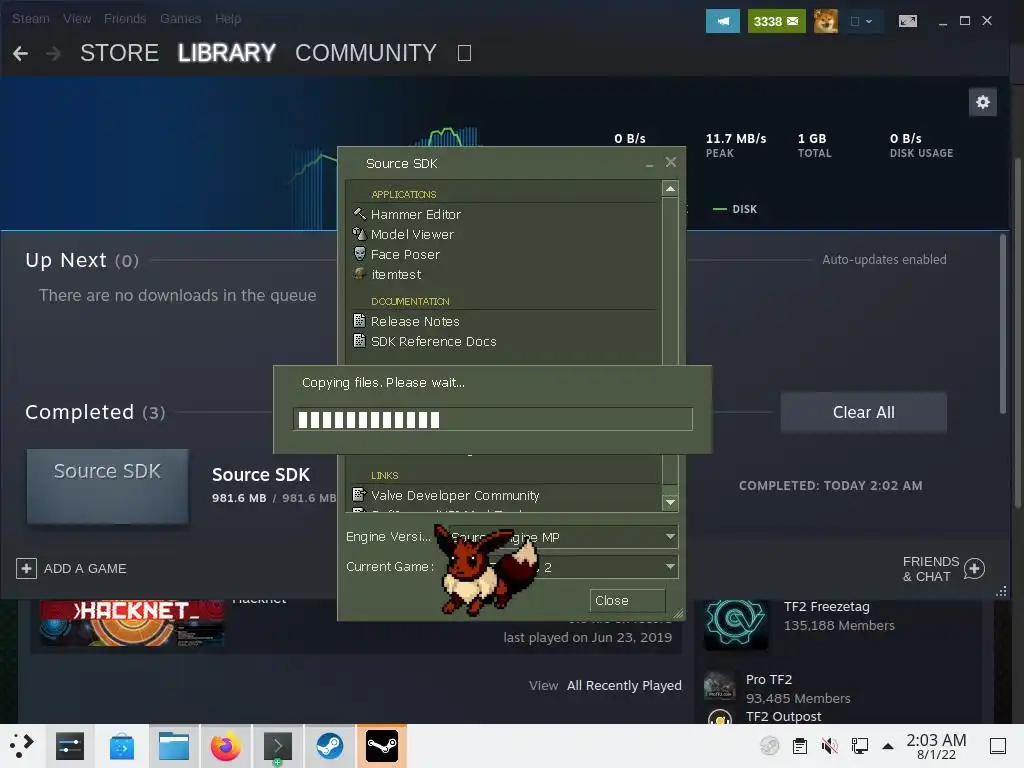Open Valve Developer Community link
1024x768 pixels.
pyautogui.click(x=455, y=496)
